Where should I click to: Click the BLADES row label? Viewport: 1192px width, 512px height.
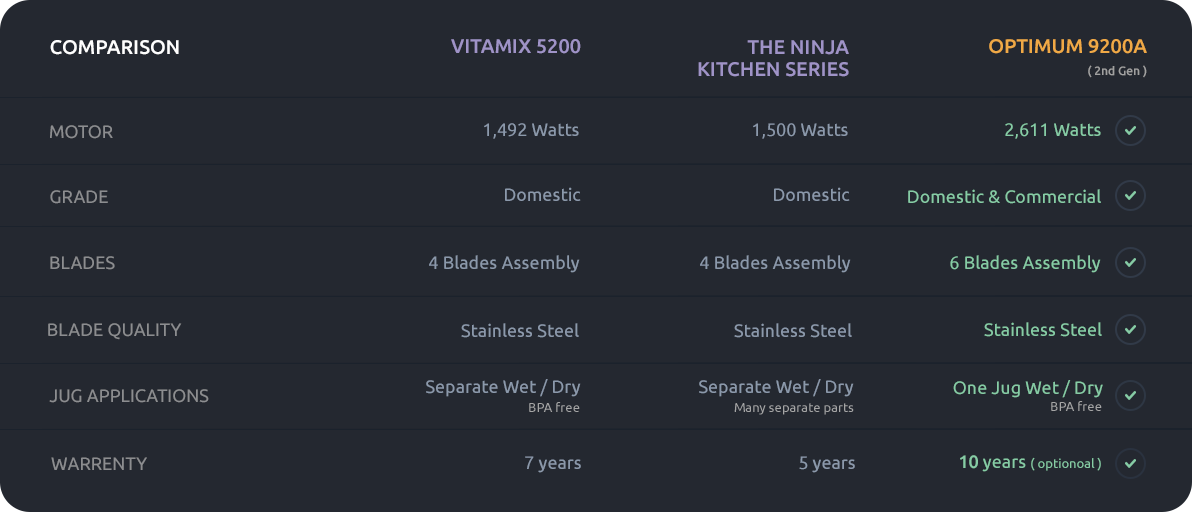(x=82, y=263)
